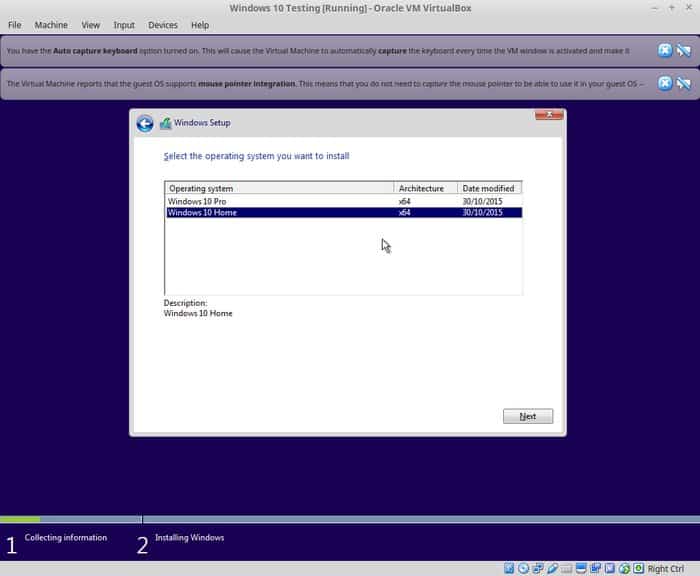Screen dimensions: 700x576
Task: Click the Collecting information step label
Action: [x=66, y=538]
